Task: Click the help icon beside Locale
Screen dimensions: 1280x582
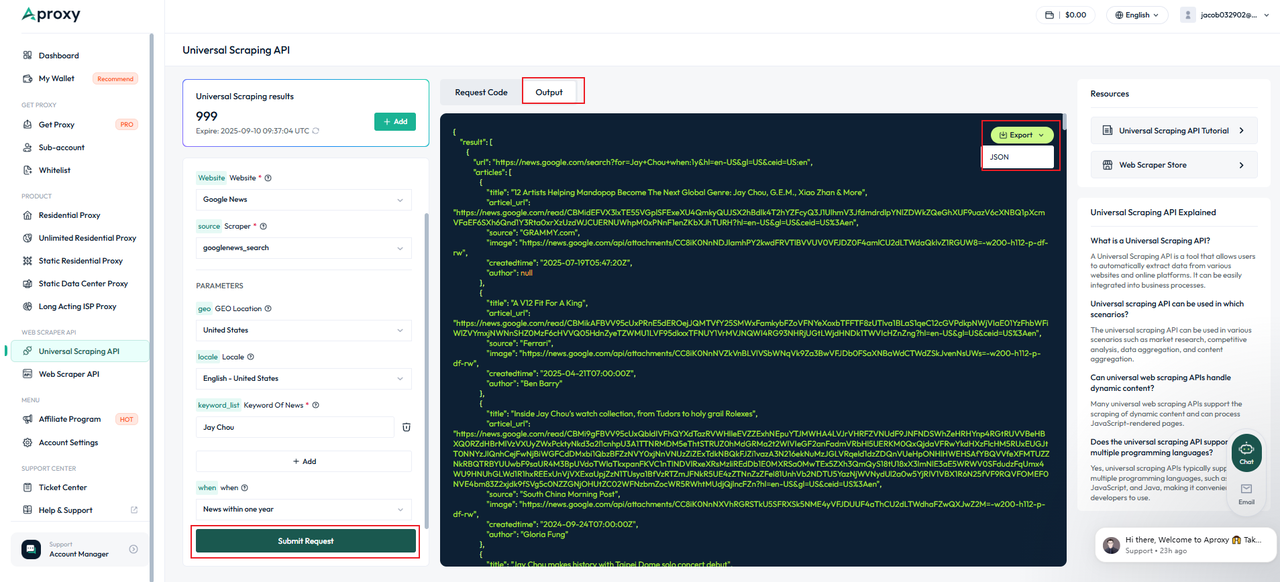Action: point(250,357)
